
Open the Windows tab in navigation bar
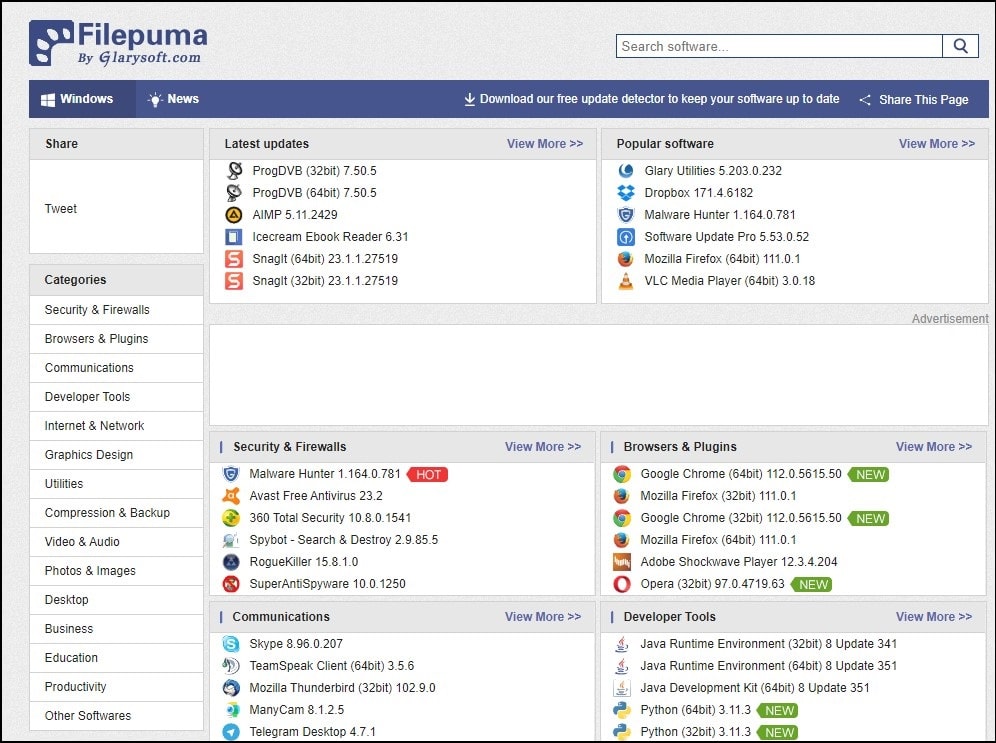(x=82, y=99)
